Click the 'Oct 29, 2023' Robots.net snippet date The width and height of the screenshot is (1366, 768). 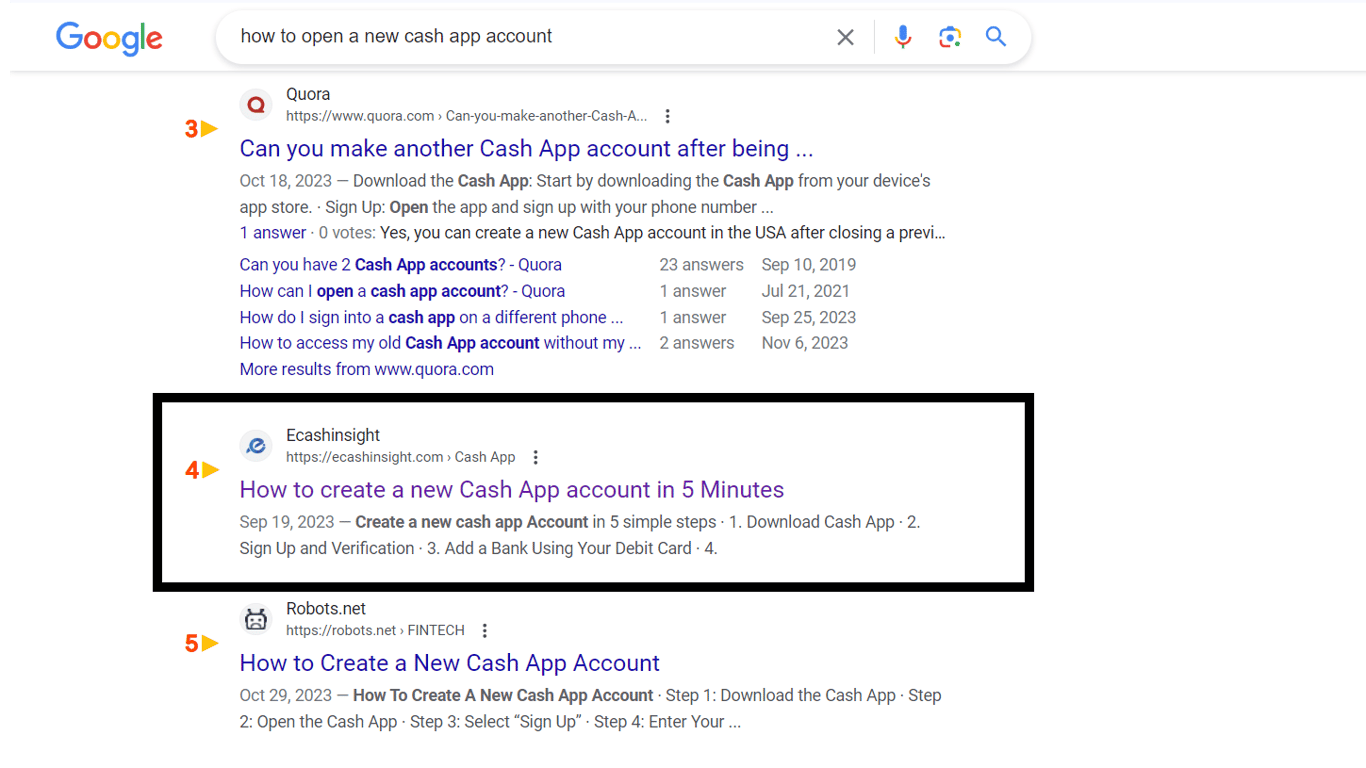[286, 695]
